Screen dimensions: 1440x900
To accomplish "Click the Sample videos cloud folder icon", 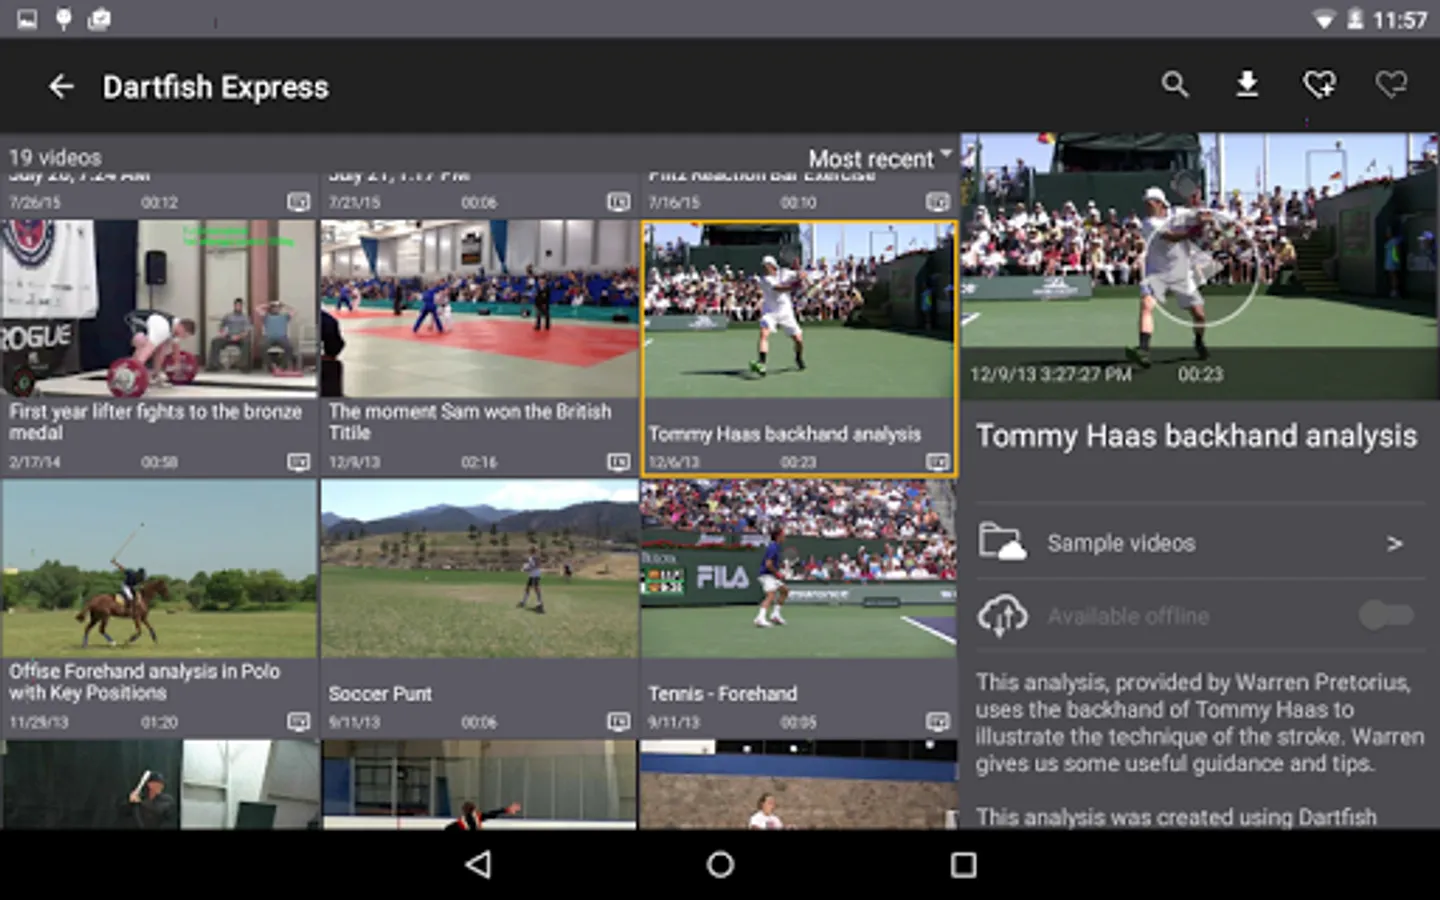I will pyautogui.click(x=1002, y=542).
